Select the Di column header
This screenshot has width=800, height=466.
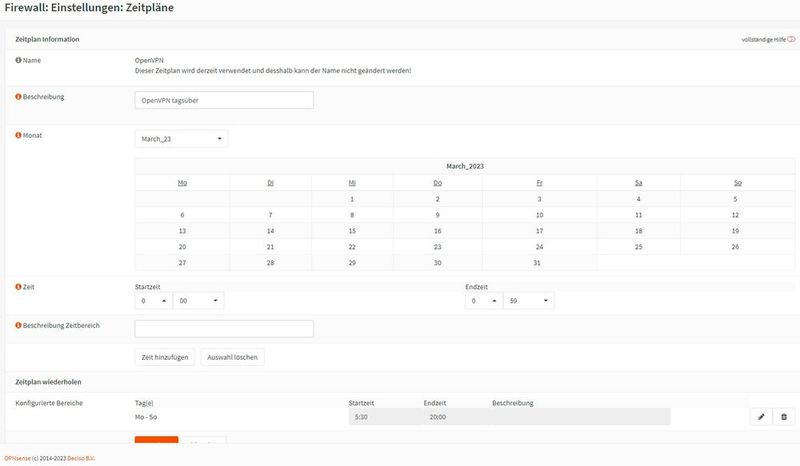270,183
